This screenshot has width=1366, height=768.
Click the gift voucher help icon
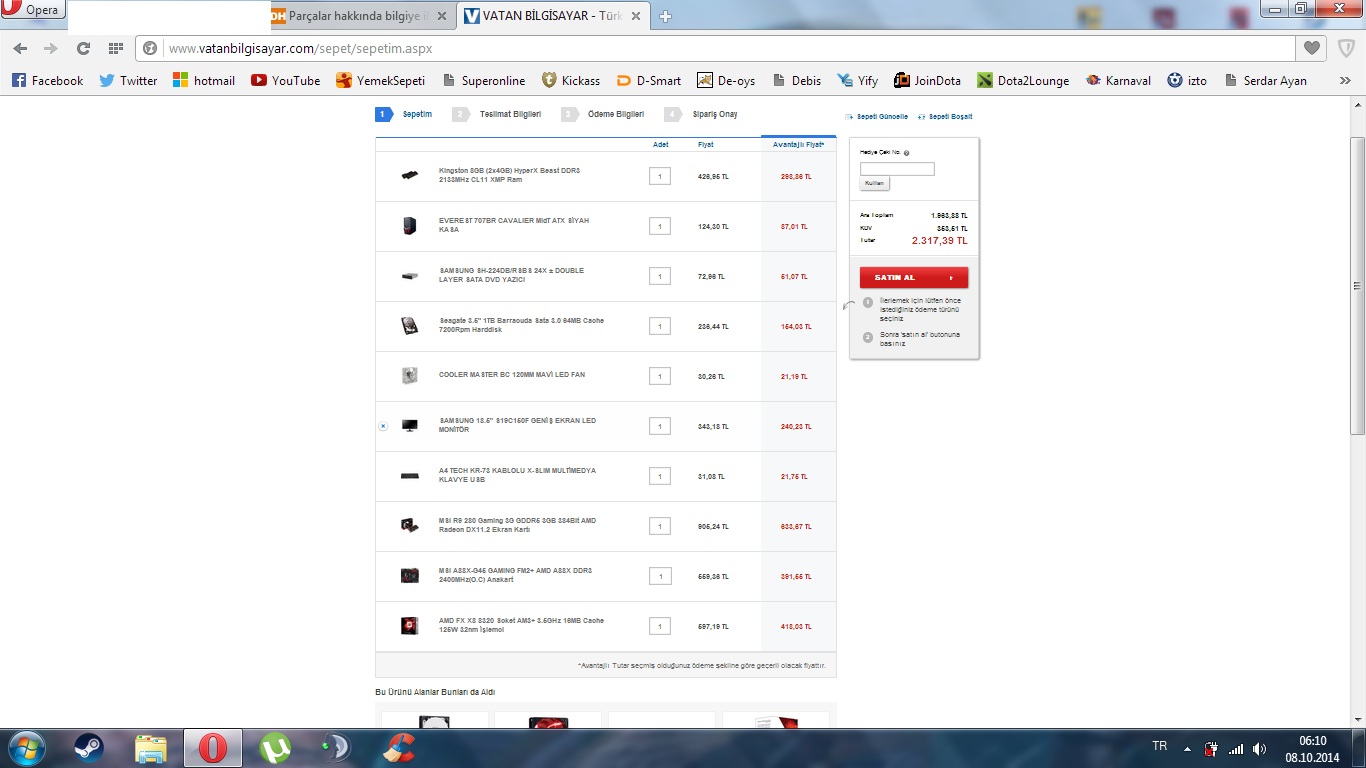point(906,153)
